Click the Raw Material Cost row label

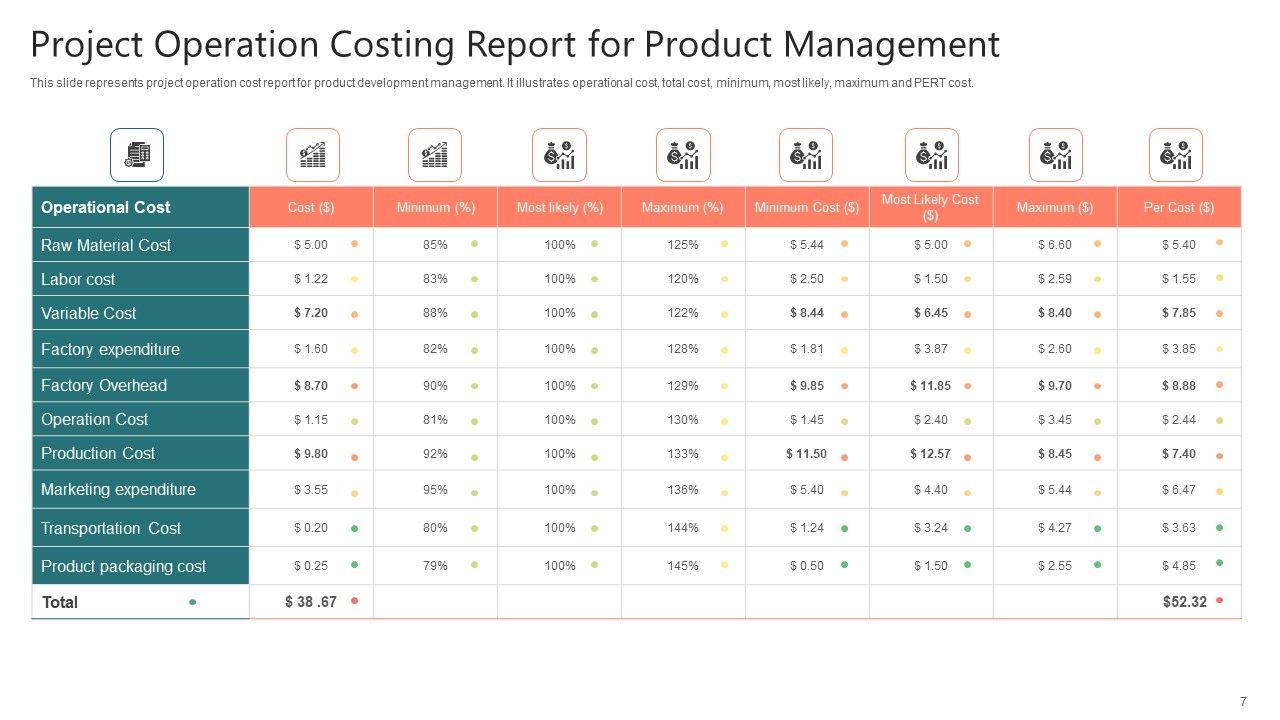[x=106, y=245]
